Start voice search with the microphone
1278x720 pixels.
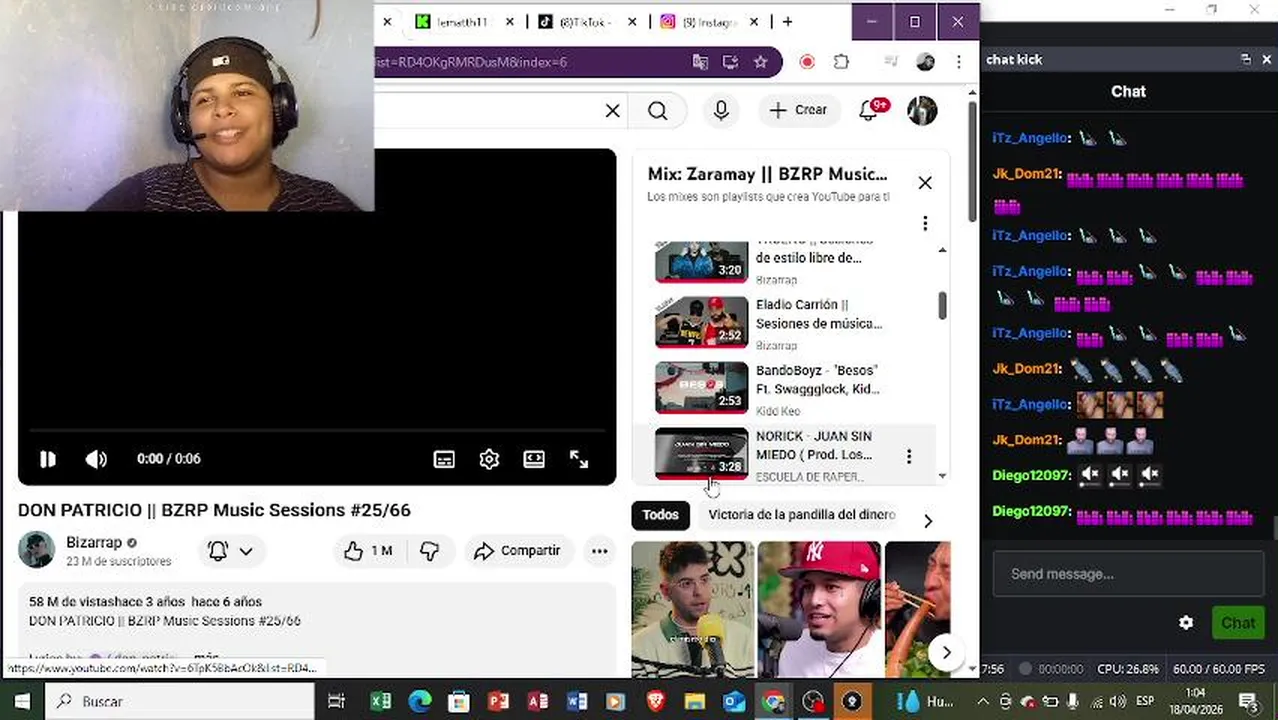tap(721, 110)
